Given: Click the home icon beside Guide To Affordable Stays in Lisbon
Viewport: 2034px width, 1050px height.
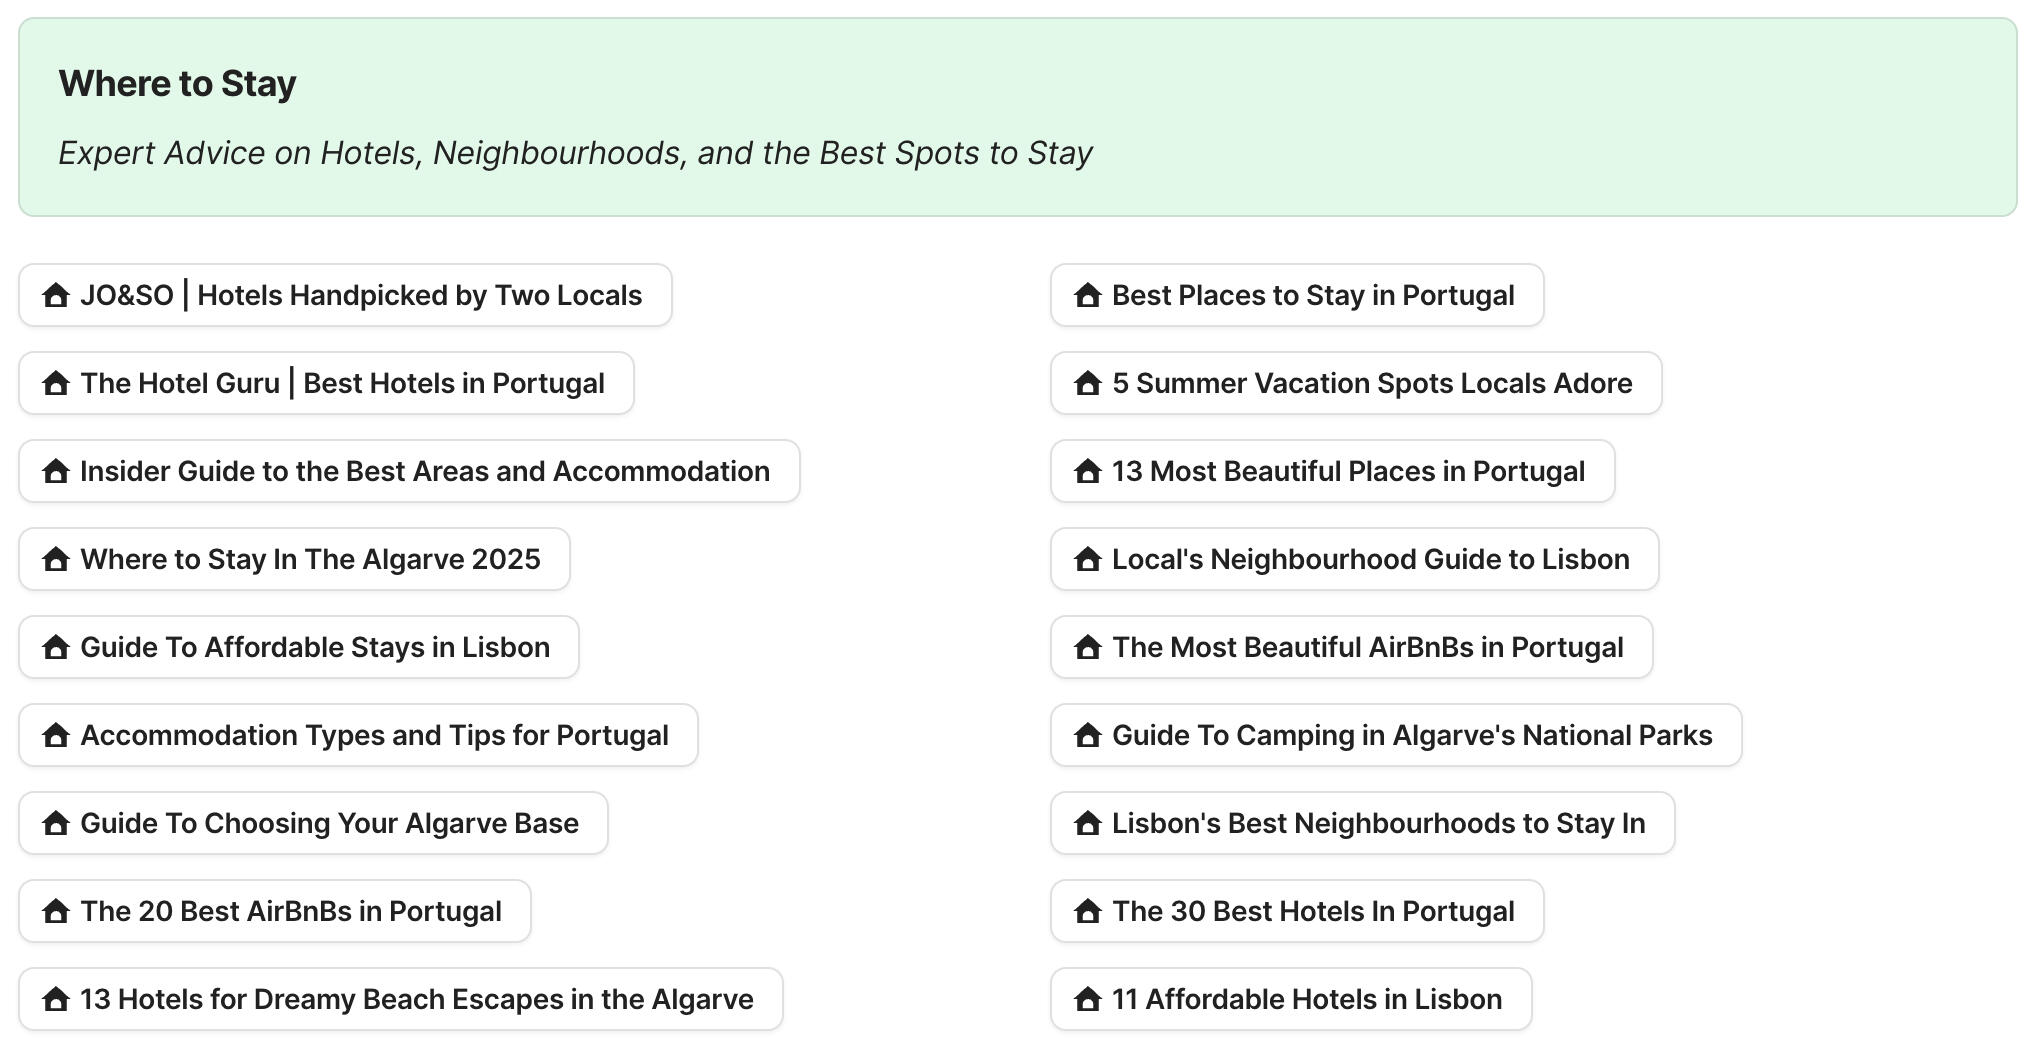Looking at the screenshot, I should [55, 647].
